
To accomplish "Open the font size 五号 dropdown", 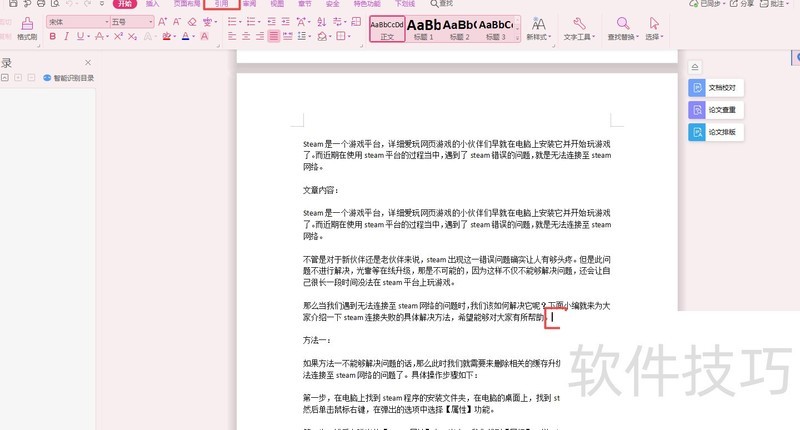I will click(151, 22).
